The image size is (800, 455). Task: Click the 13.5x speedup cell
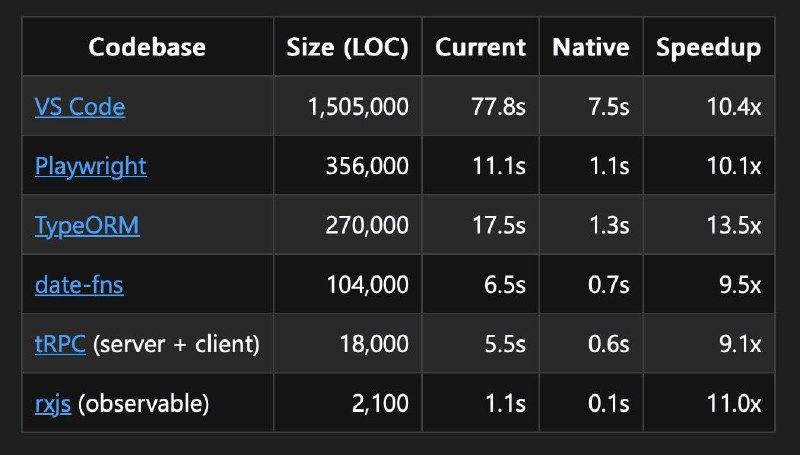click(x=709, y=225)
